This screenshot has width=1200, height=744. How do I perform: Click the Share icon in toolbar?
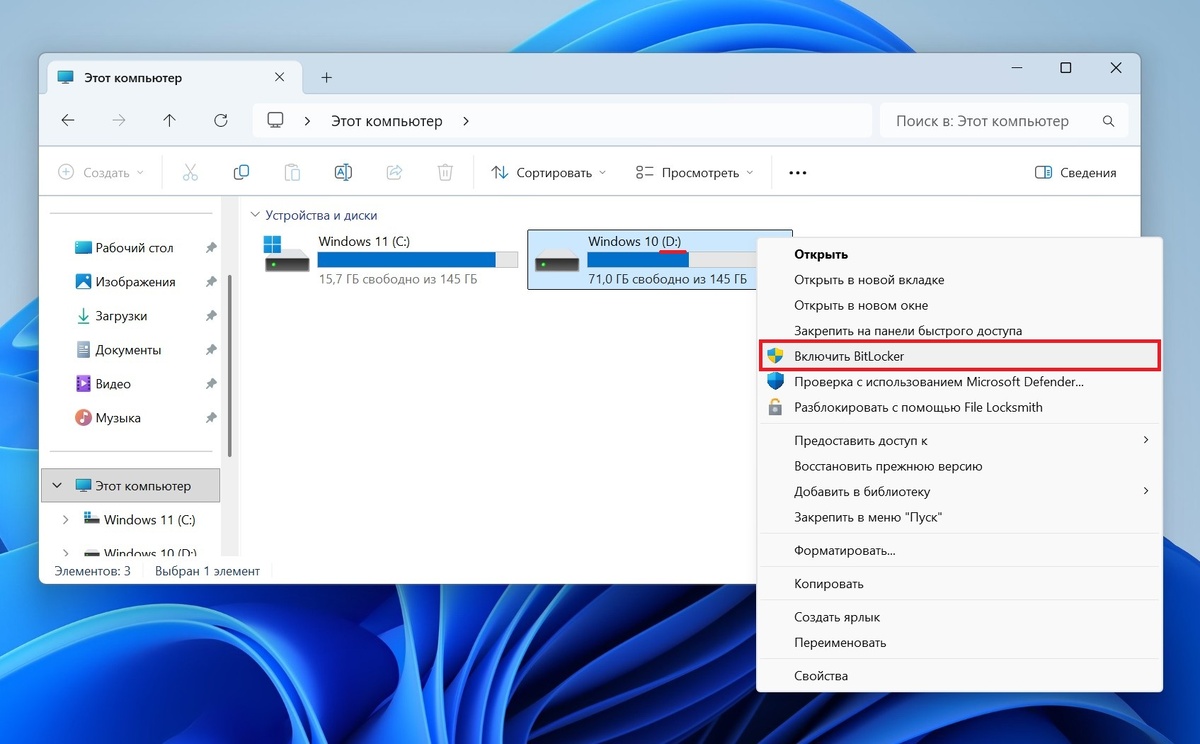[x=394, y=172]
